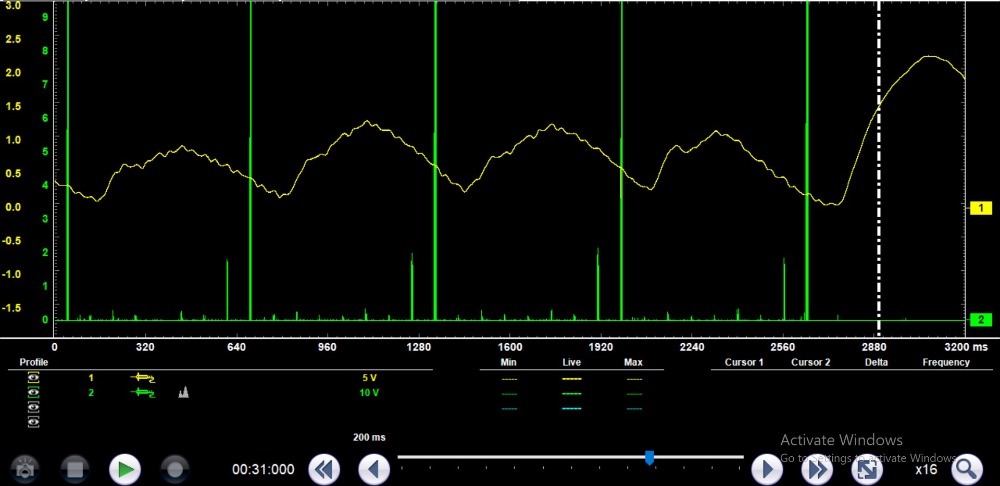
Task: Click the fast rewind double-arrow button
Action: click(323, 468)
